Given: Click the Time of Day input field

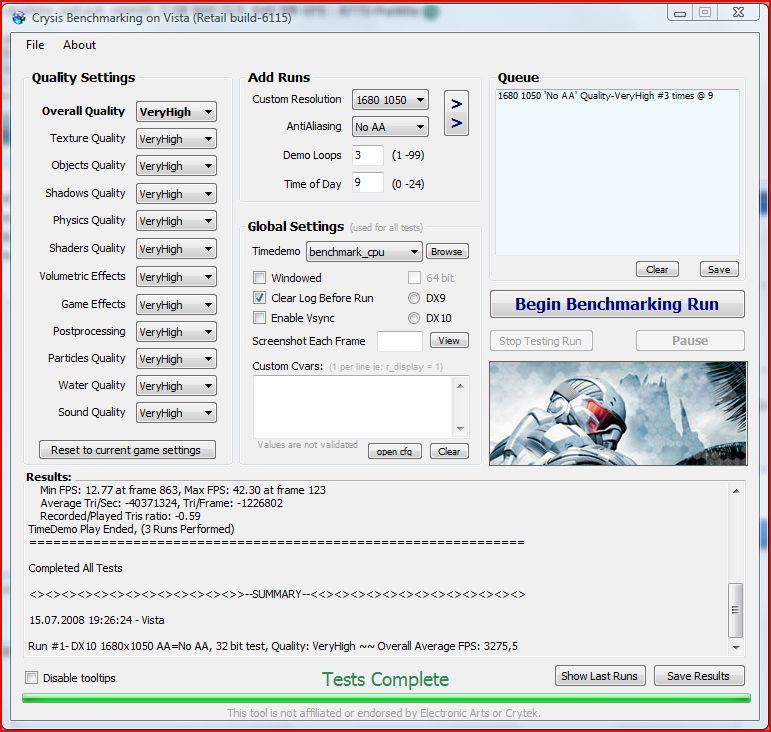Looking at the screenshot, I should pos(367,183).
